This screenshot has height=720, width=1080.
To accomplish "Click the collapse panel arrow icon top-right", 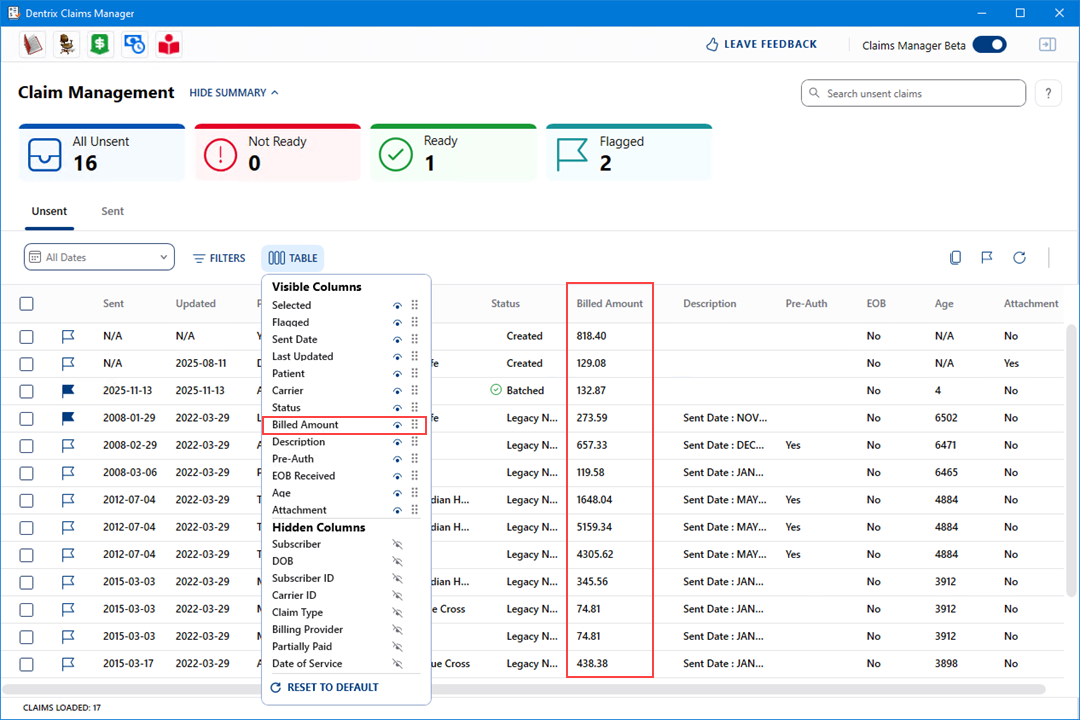I will tap(1047, 45).
